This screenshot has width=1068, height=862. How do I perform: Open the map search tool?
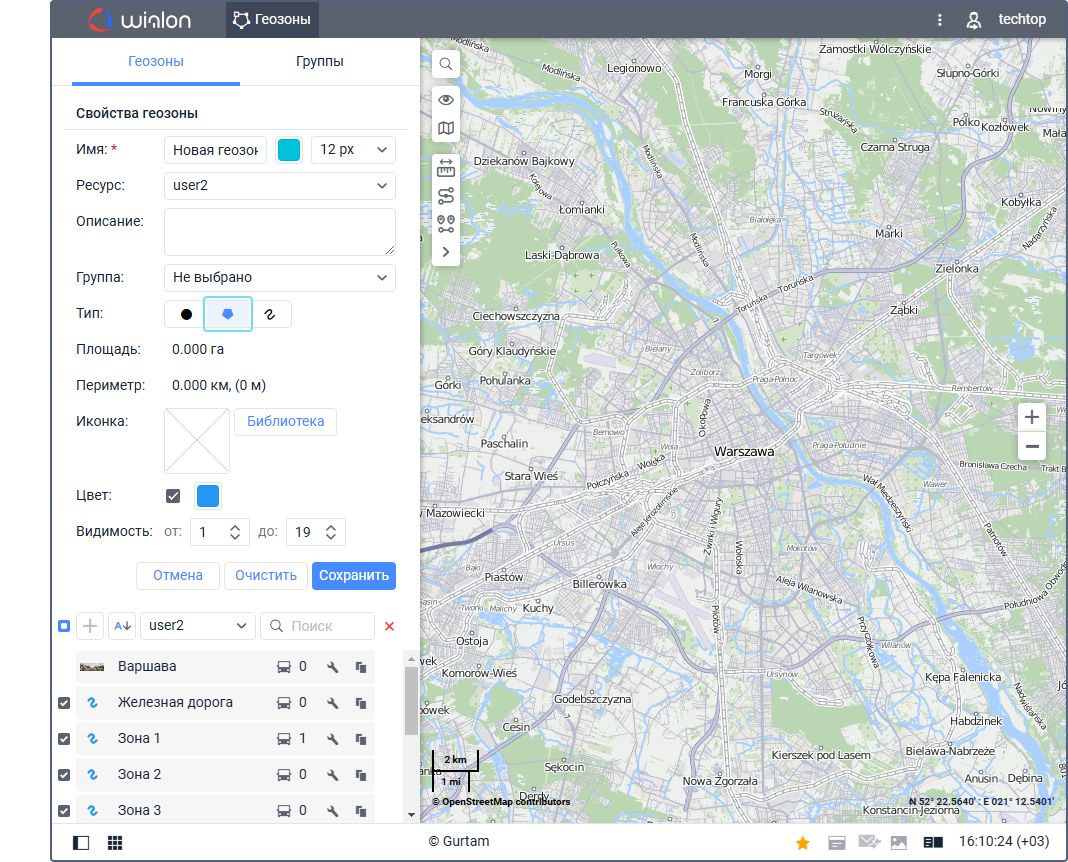[446, 64]
